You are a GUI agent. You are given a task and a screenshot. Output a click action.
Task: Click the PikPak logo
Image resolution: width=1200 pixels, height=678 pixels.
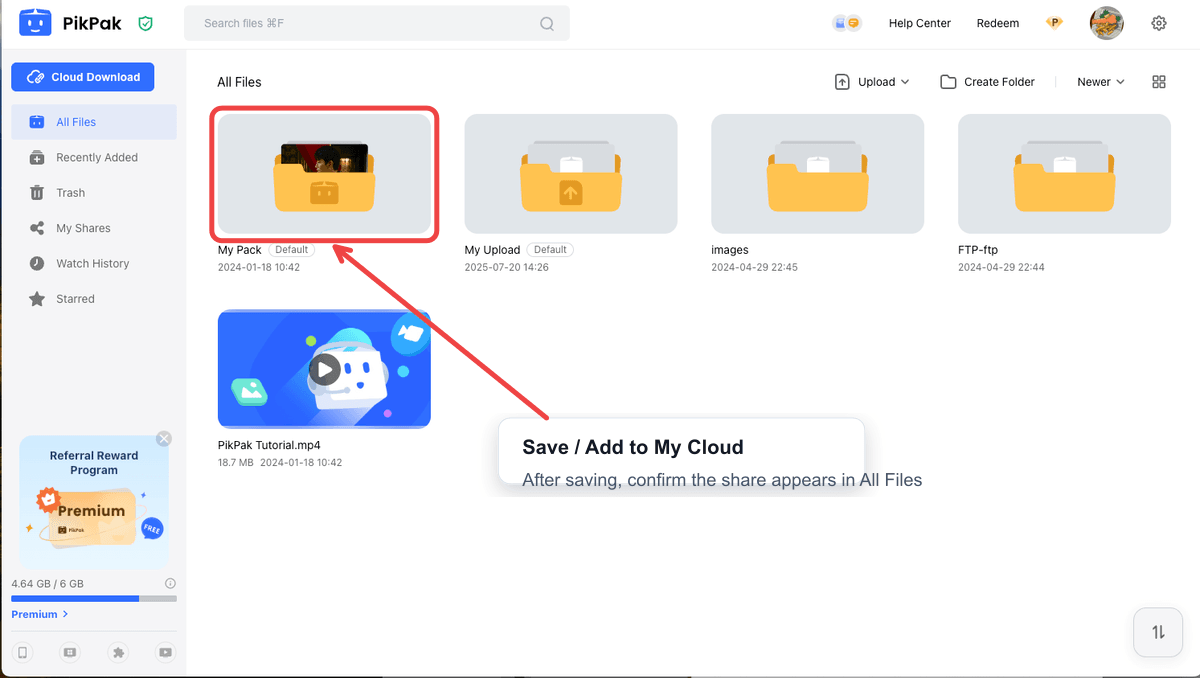[x=70, y=23]
